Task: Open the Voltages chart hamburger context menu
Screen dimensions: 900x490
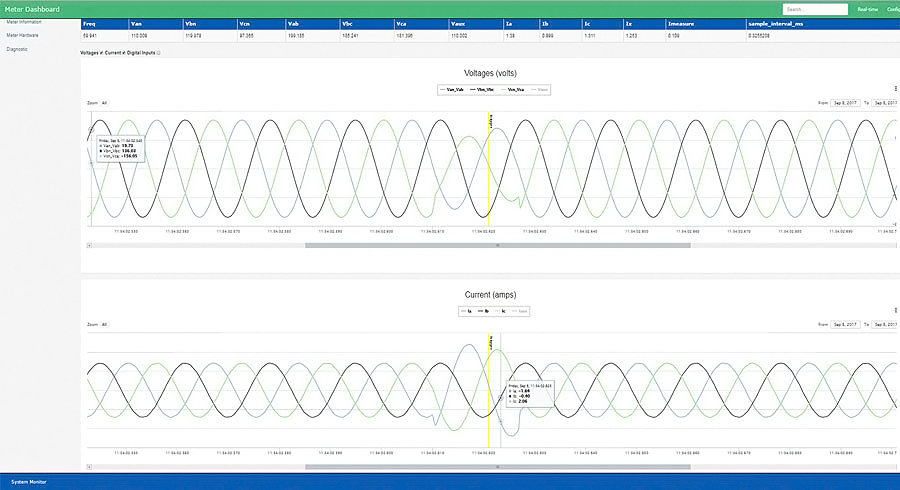Action: (x=895, y=88)
